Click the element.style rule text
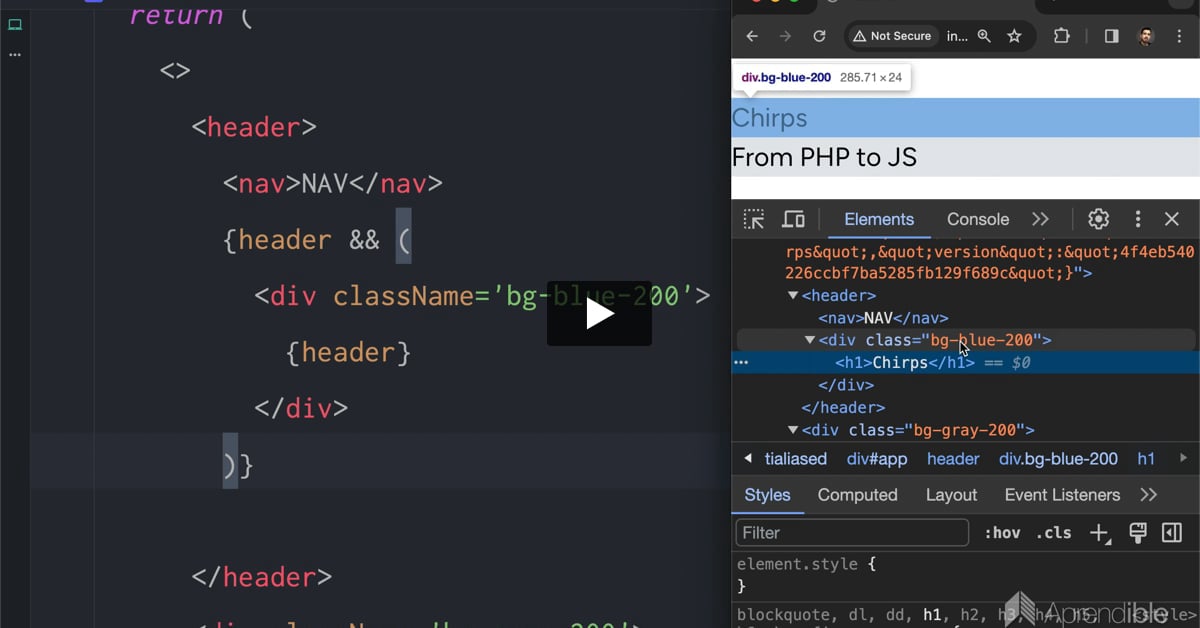1200x628 pixels. pos(797,564)
